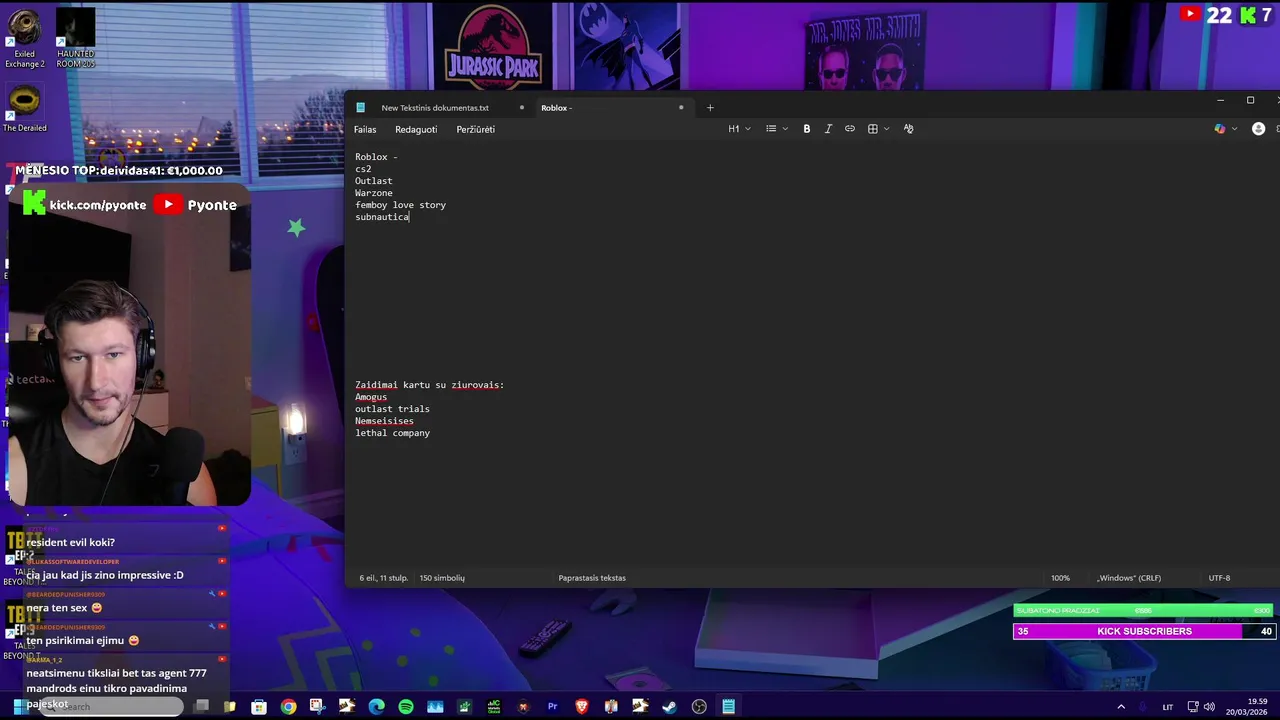The height and width of the screenshot is (720, 1280).
Task: Click the line and column indicator
Action: tap(384, 578)
